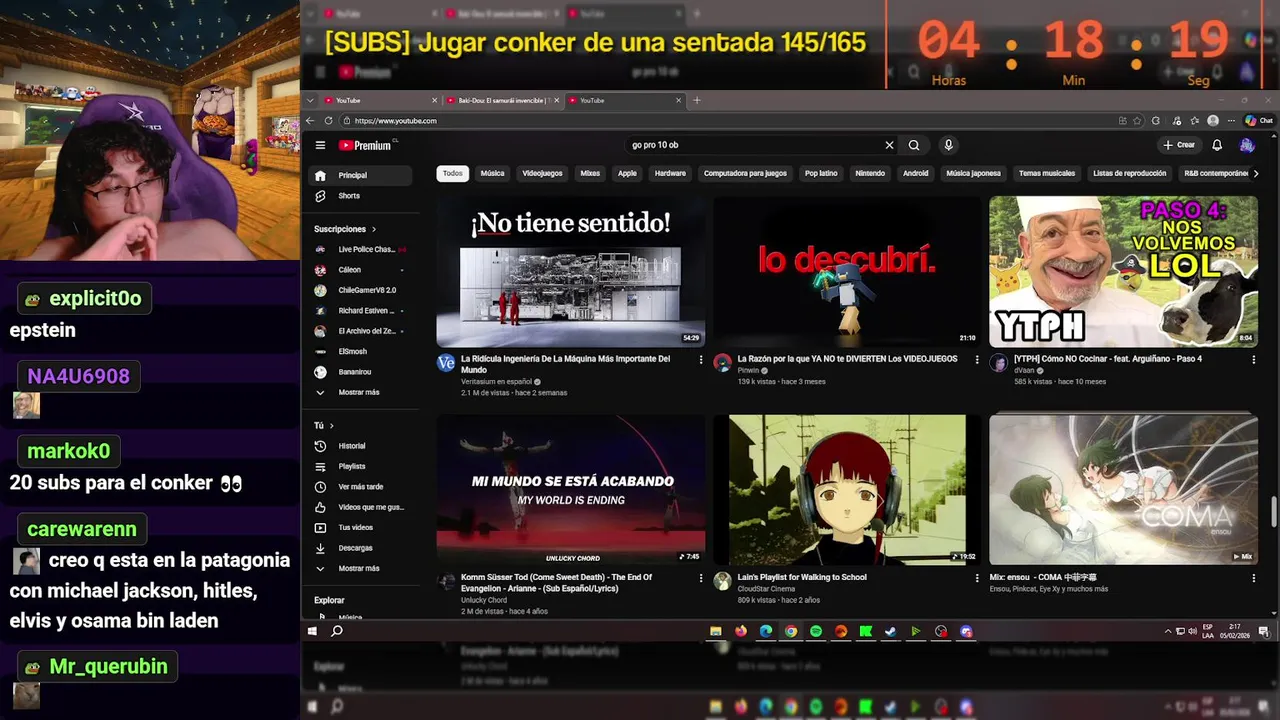The image size is (1280, 720).
Task: Select the Mixes filter chip
Action: coord(590,173)
